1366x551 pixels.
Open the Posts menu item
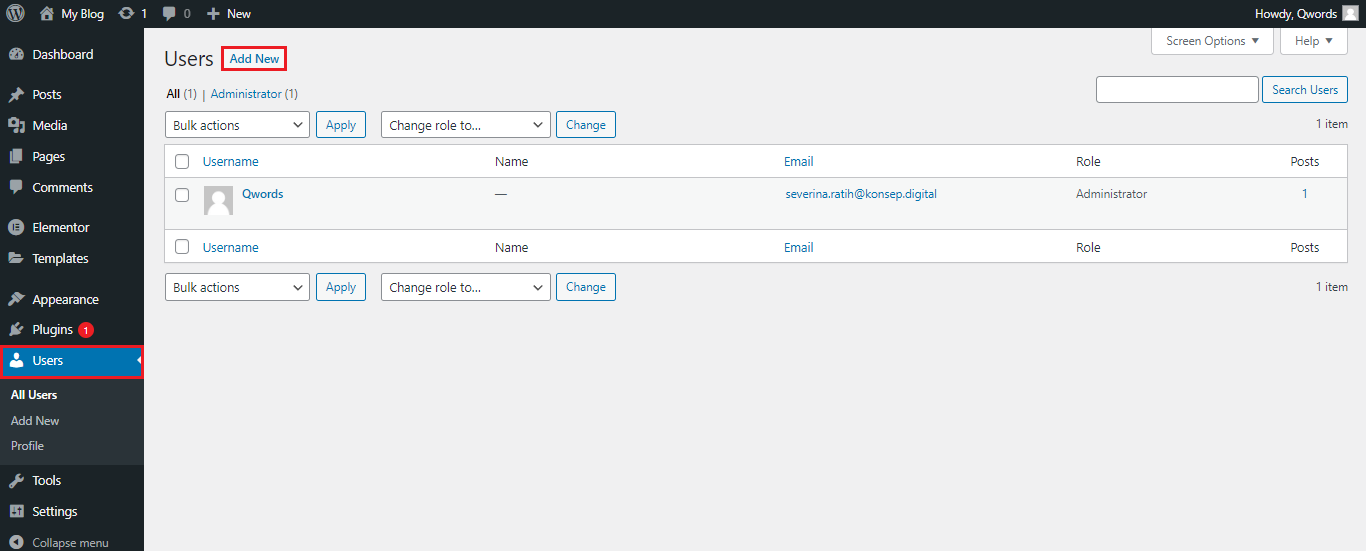[x=72, y=95]
